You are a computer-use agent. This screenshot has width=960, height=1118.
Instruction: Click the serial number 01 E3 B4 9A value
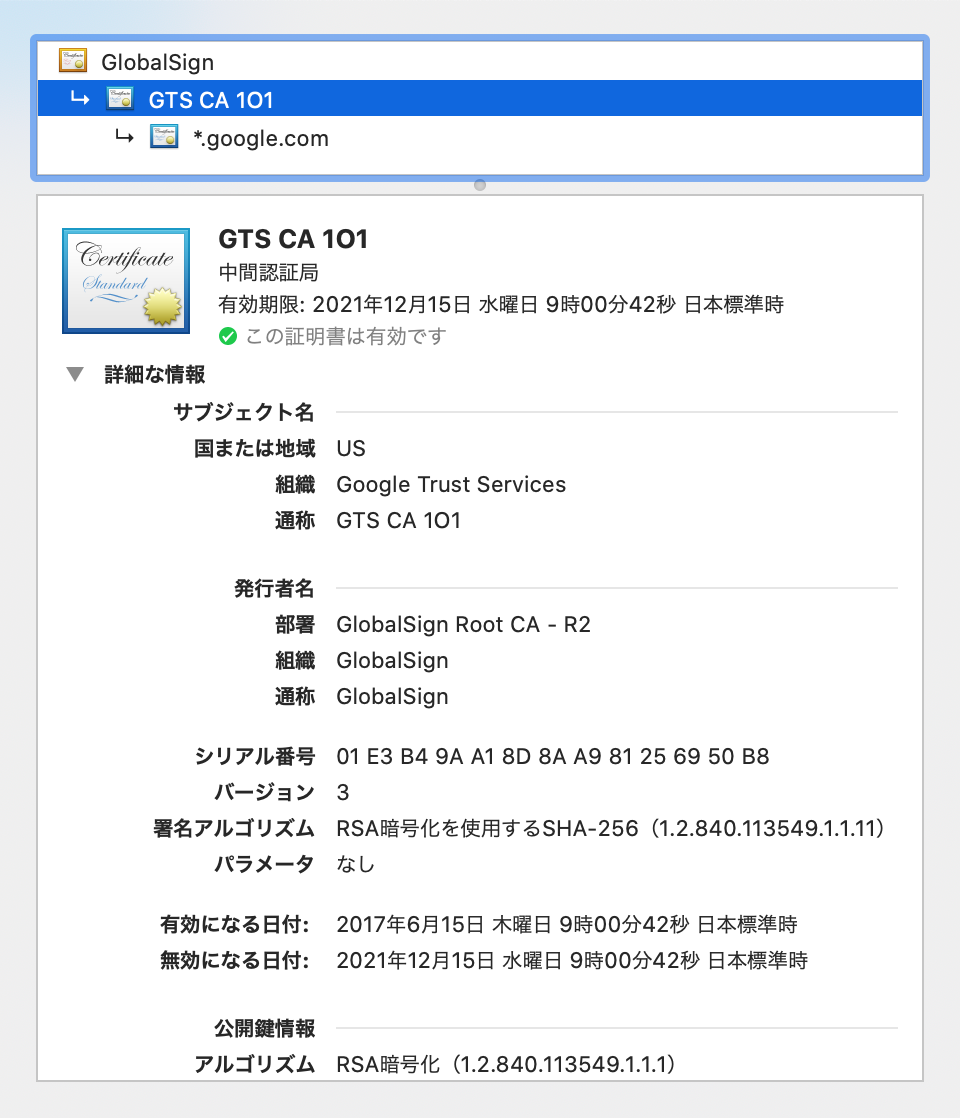click(553, 757)
